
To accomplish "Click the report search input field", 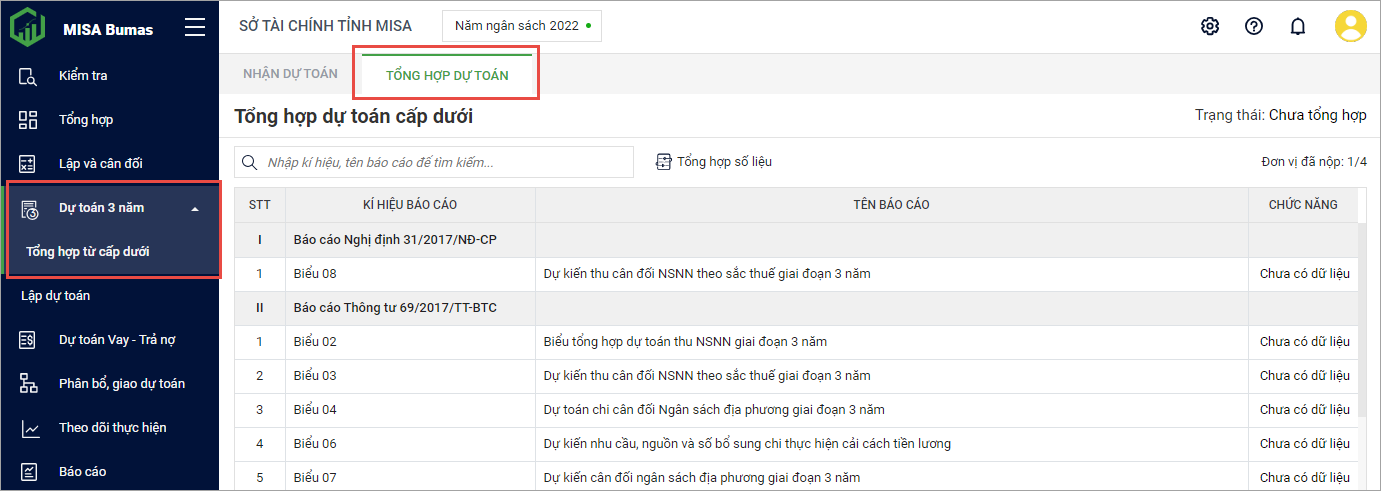I will [x=445, y=162].
